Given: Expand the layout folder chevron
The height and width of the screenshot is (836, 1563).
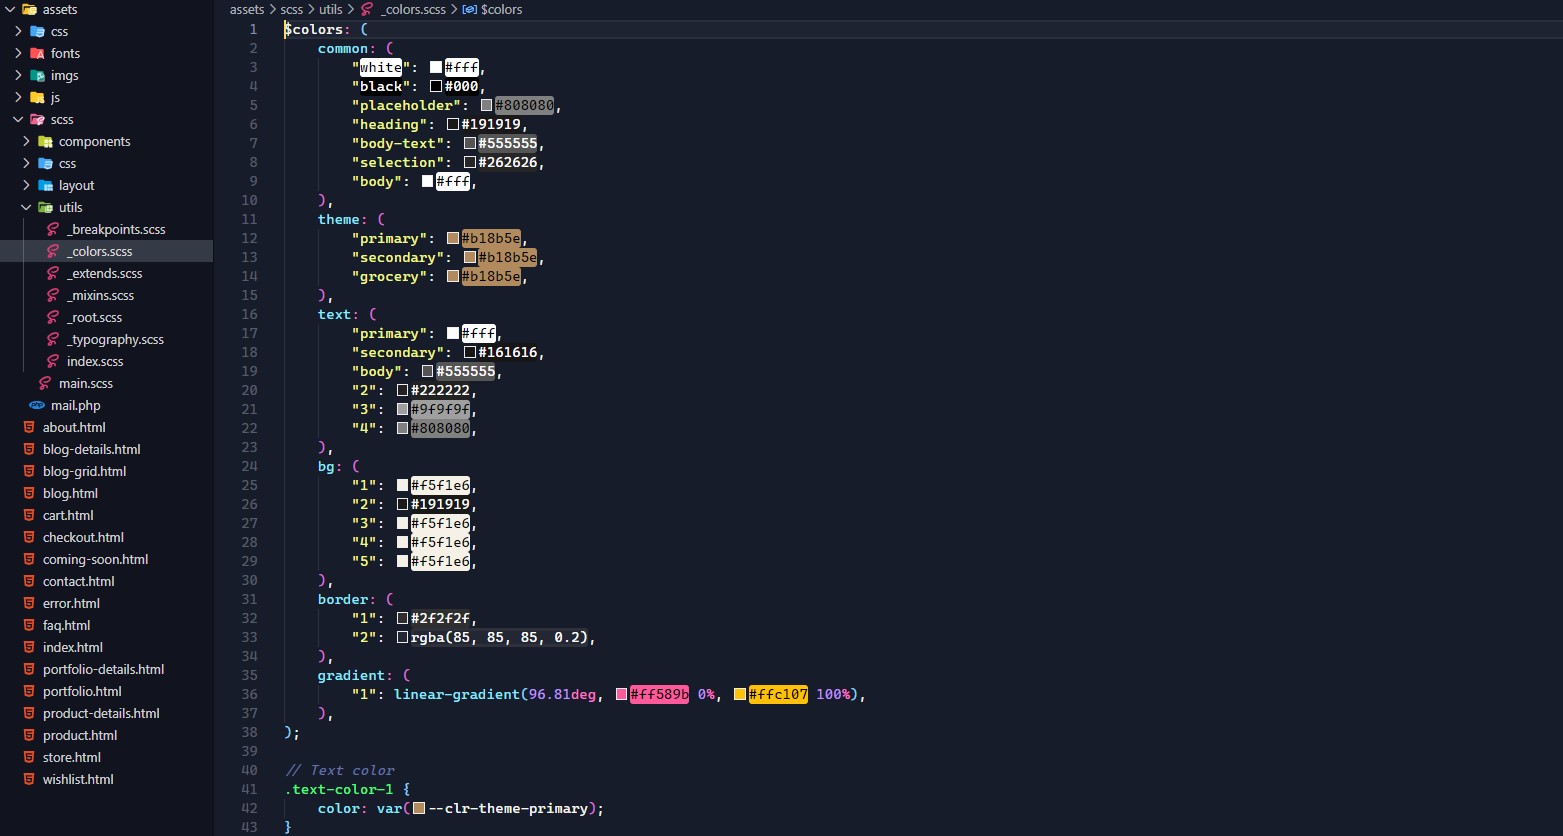Looking at the screenshot, I should pos(27,186).
